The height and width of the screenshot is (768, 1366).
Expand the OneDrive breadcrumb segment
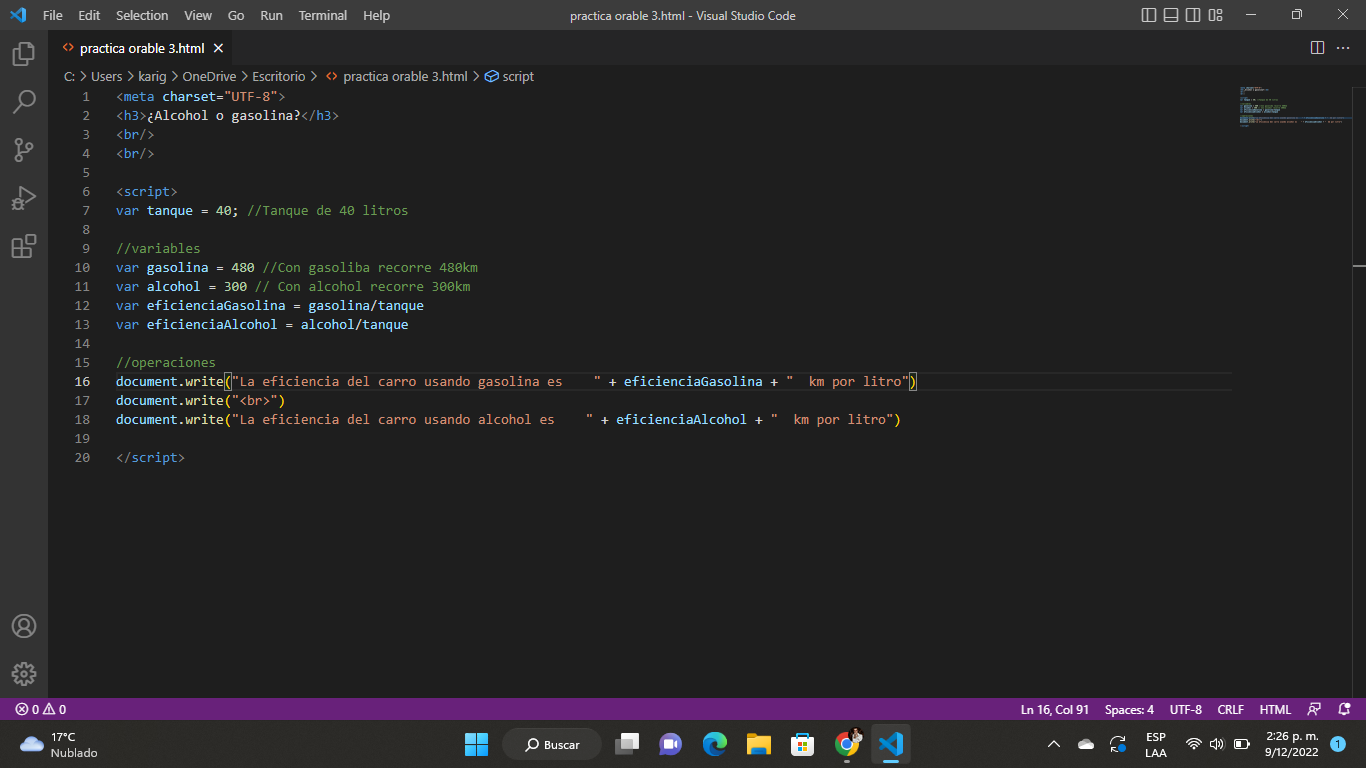coord(210,76)
